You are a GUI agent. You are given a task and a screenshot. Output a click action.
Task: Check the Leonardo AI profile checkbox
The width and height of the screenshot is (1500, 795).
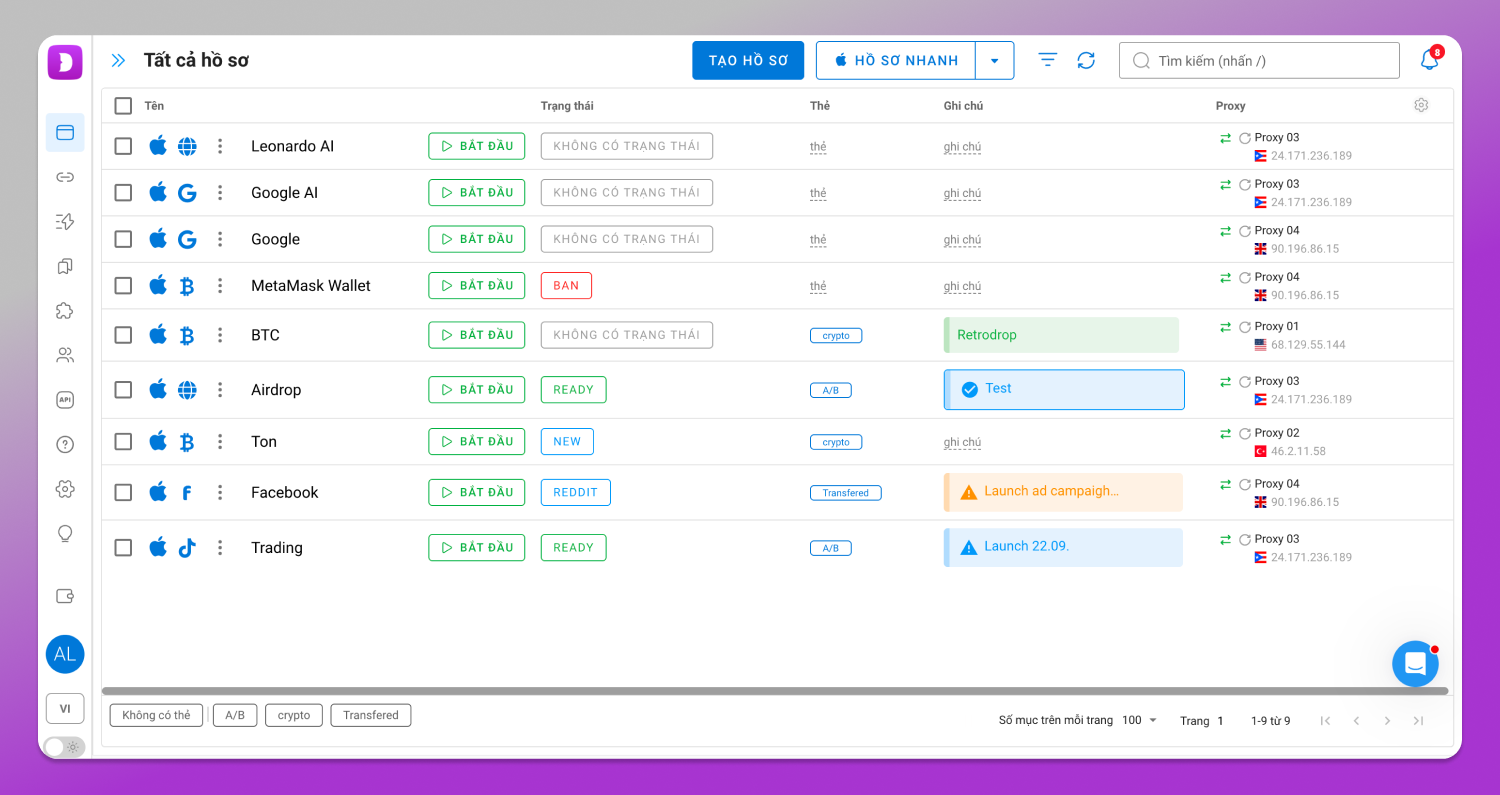pos(123,146)
